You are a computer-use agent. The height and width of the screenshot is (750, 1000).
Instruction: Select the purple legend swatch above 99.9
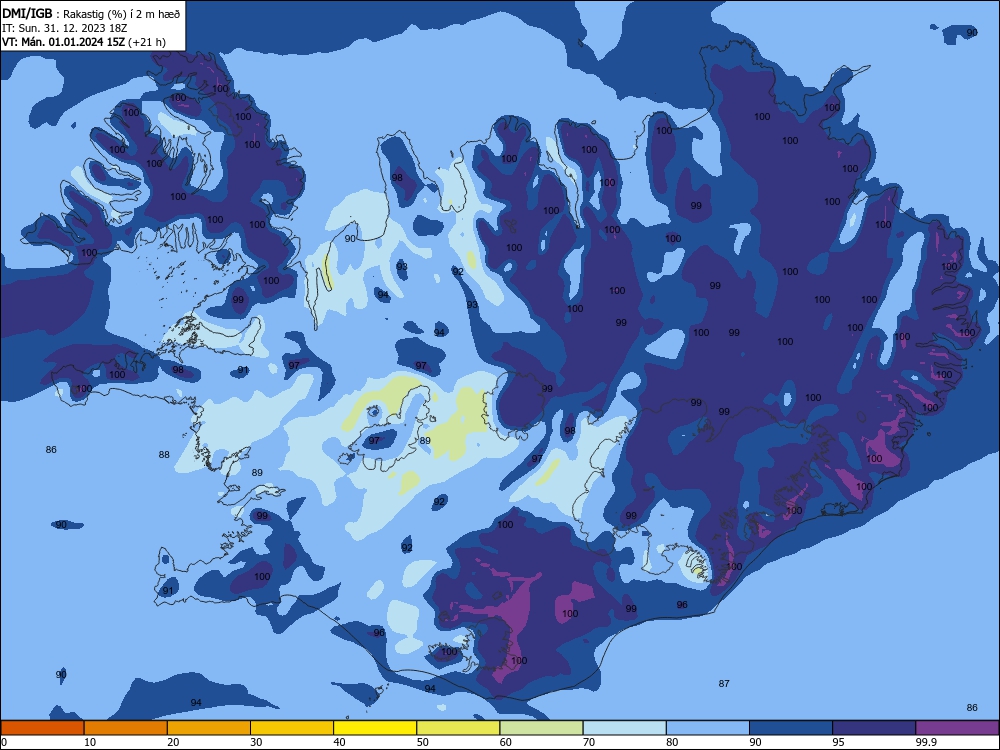pyautogui.click(x=957, y=728)
